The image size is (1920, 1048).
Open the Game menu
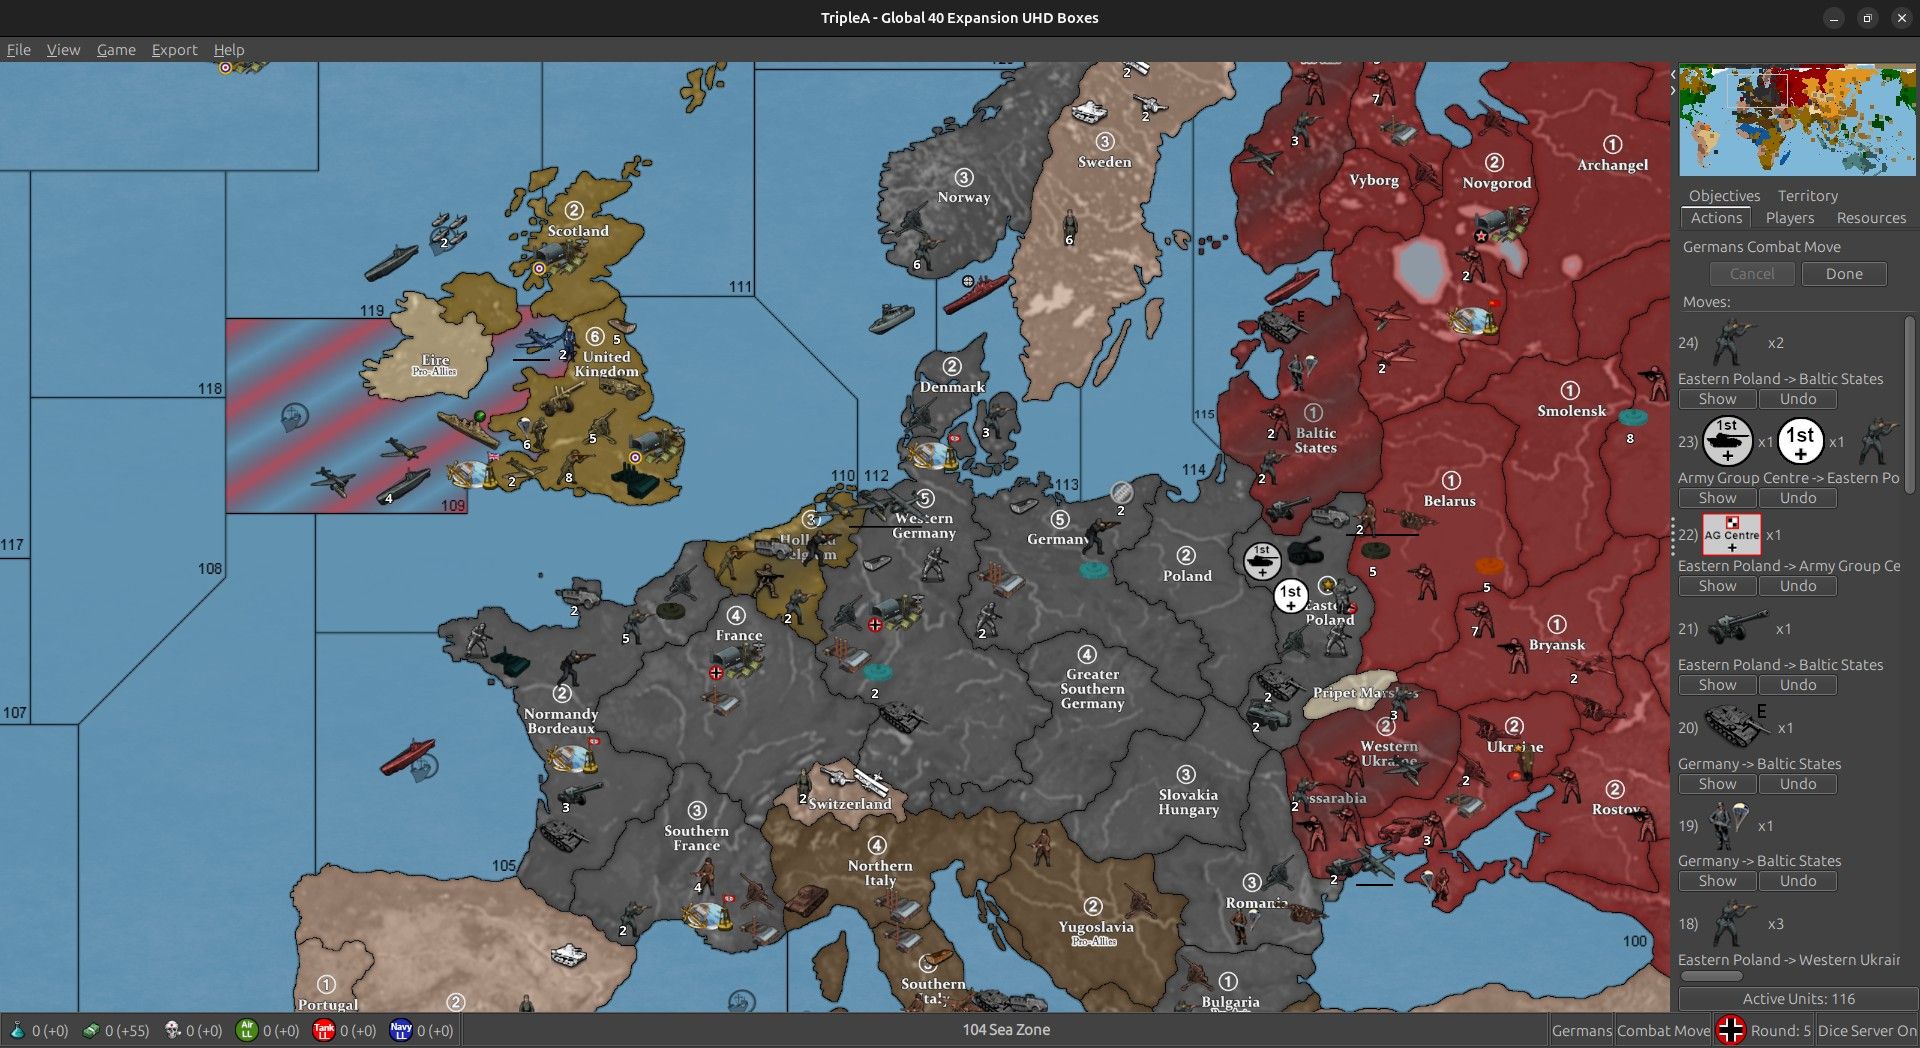pyautogui.click(x=116, y=50)
